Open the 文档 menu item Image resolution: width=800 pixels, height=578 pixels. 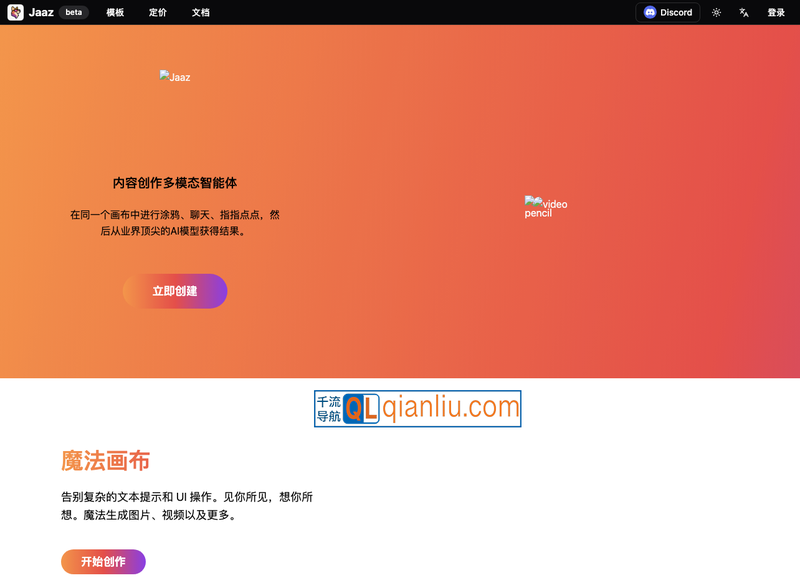coord(199,12)
